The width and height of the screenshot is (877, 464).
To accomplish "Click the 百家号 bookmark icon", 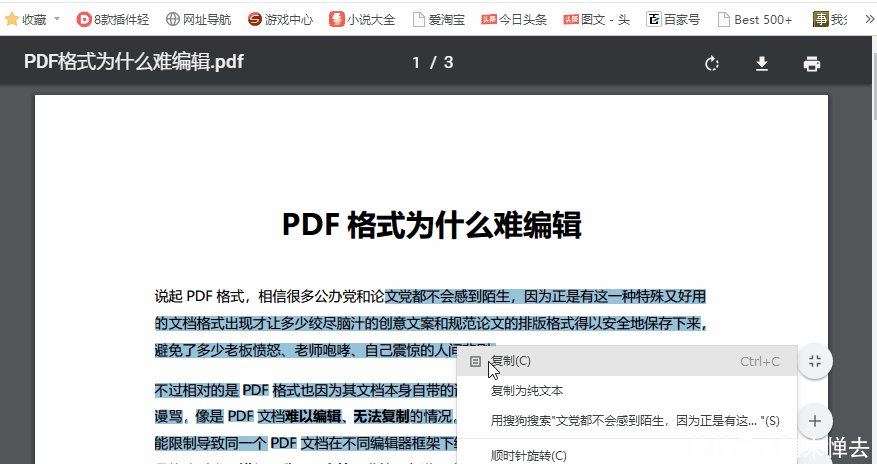I will tap(653, 20).
